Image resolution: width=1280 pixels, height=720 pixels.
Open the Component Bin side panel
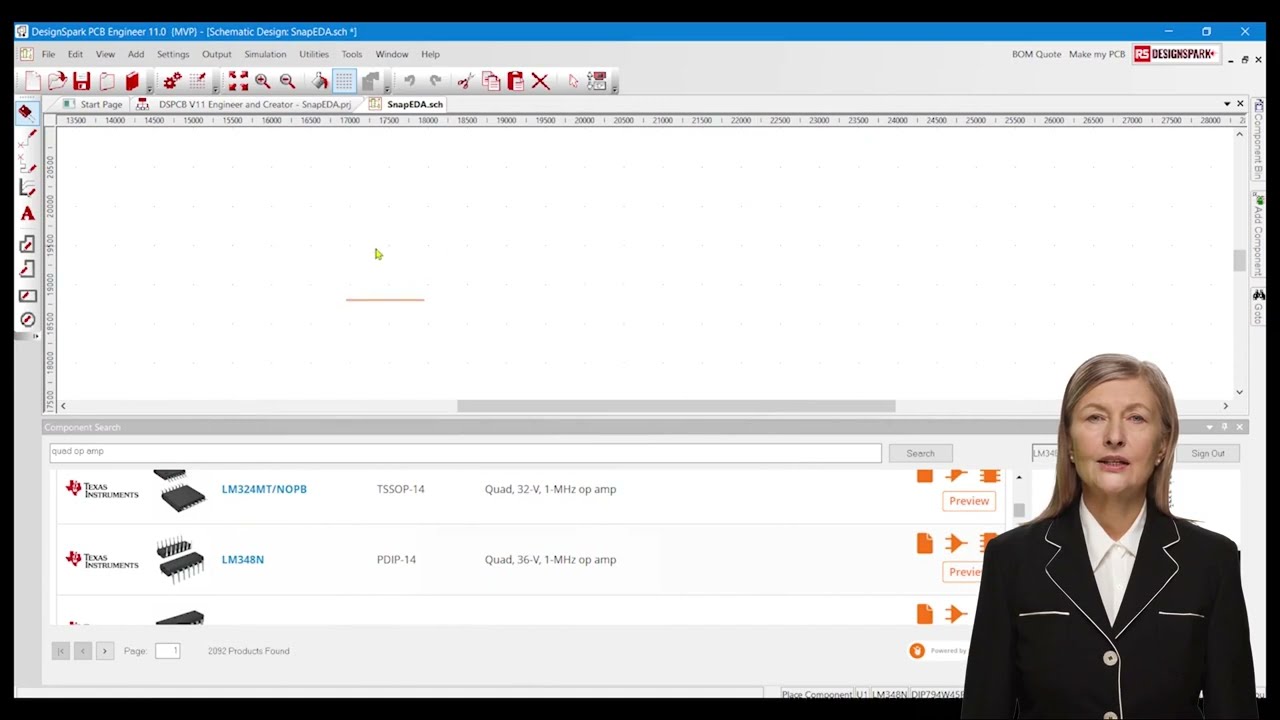(1258, 140)
